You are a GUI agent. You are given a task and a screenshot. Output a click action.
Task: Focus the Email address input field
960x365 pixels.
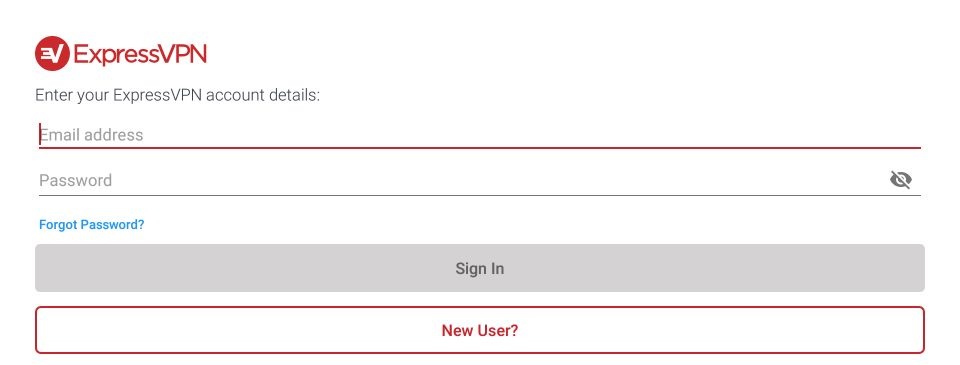pyautogui.click(x=479, y=135)
